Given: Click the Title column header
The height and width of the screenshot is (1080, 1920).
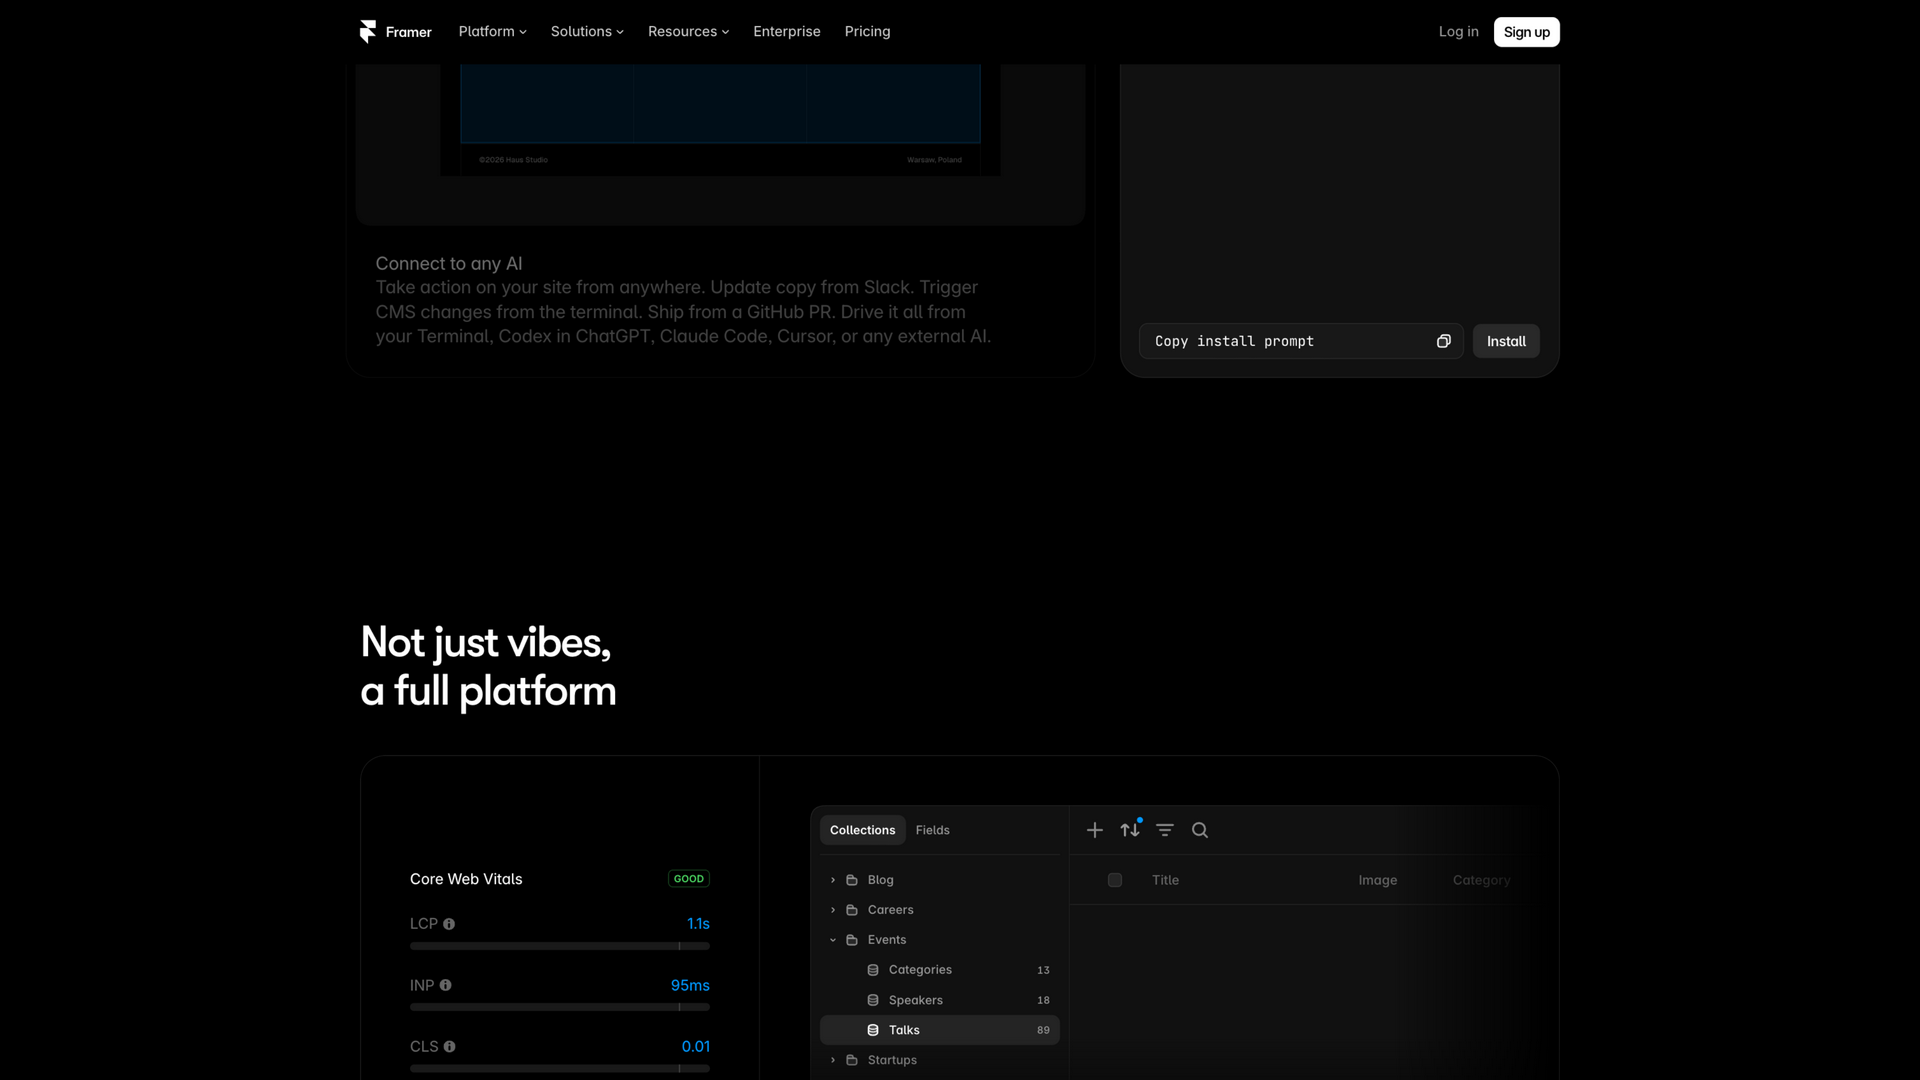Looking at the screenshot, I should coord(1165,880).
